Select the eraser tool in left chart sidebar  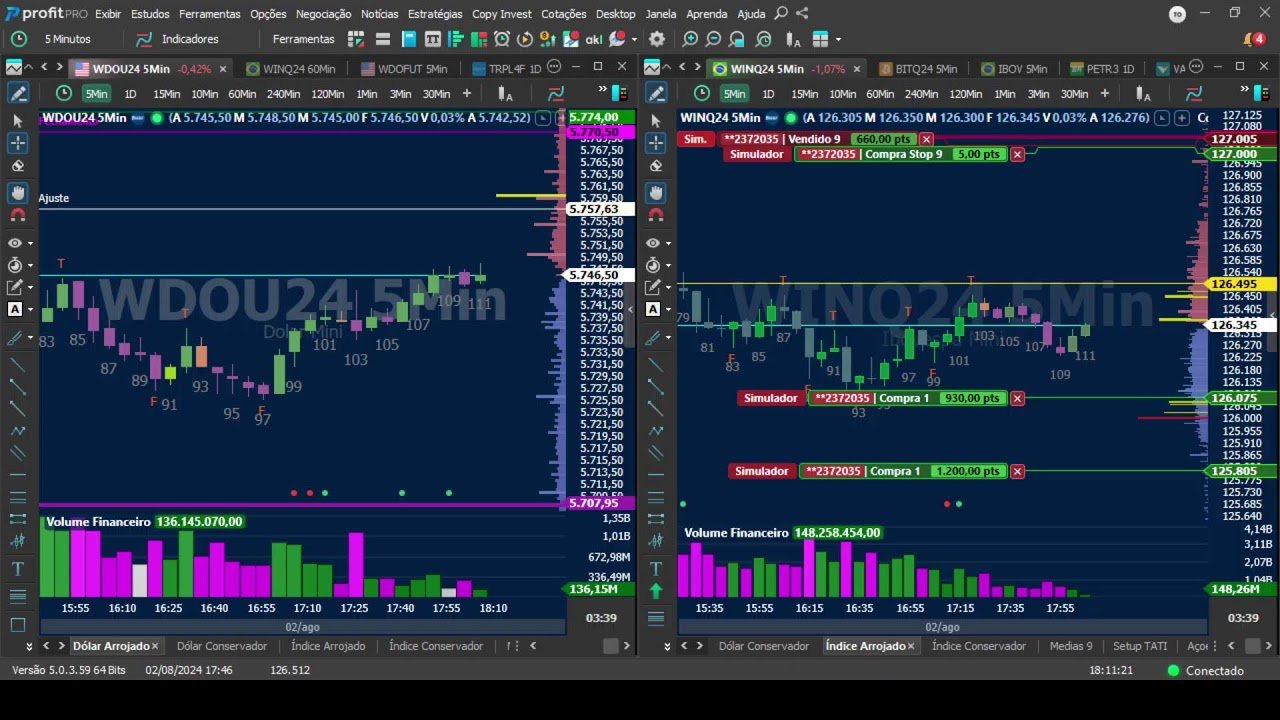(x=17, y=166)
